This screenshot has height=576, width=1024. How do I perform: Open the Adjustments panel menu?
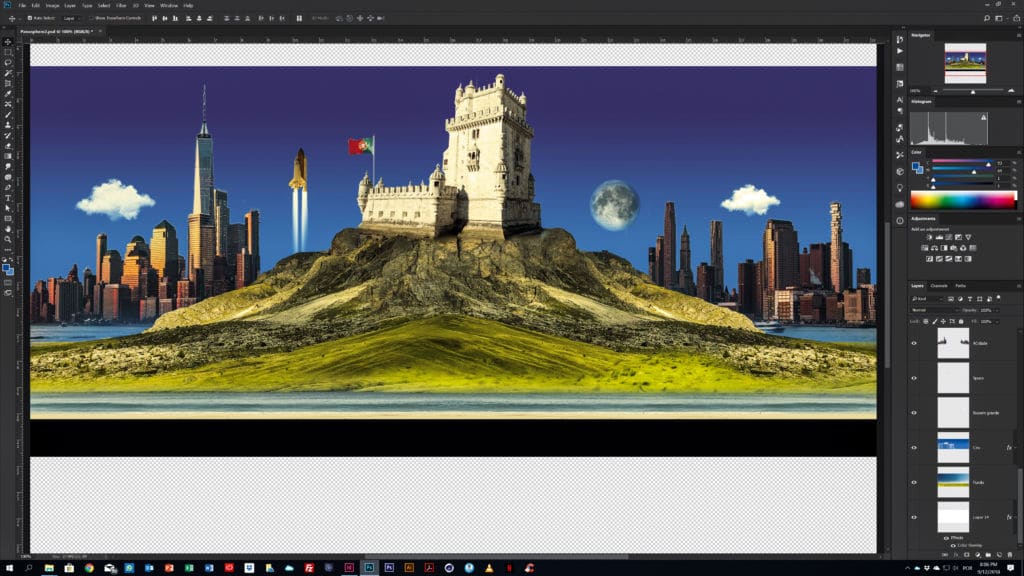1018,219
